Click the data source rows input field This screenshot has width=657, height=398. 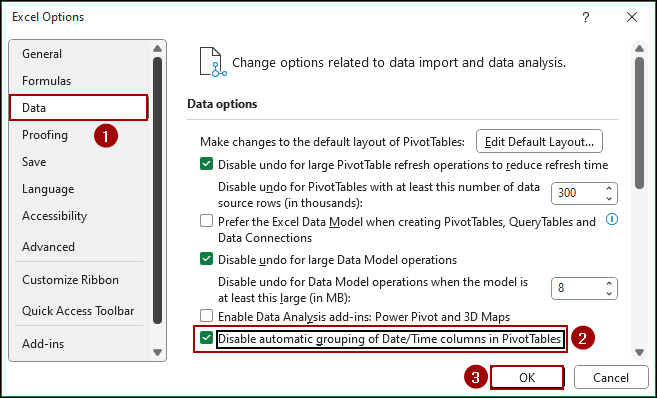tap(577, 193)
